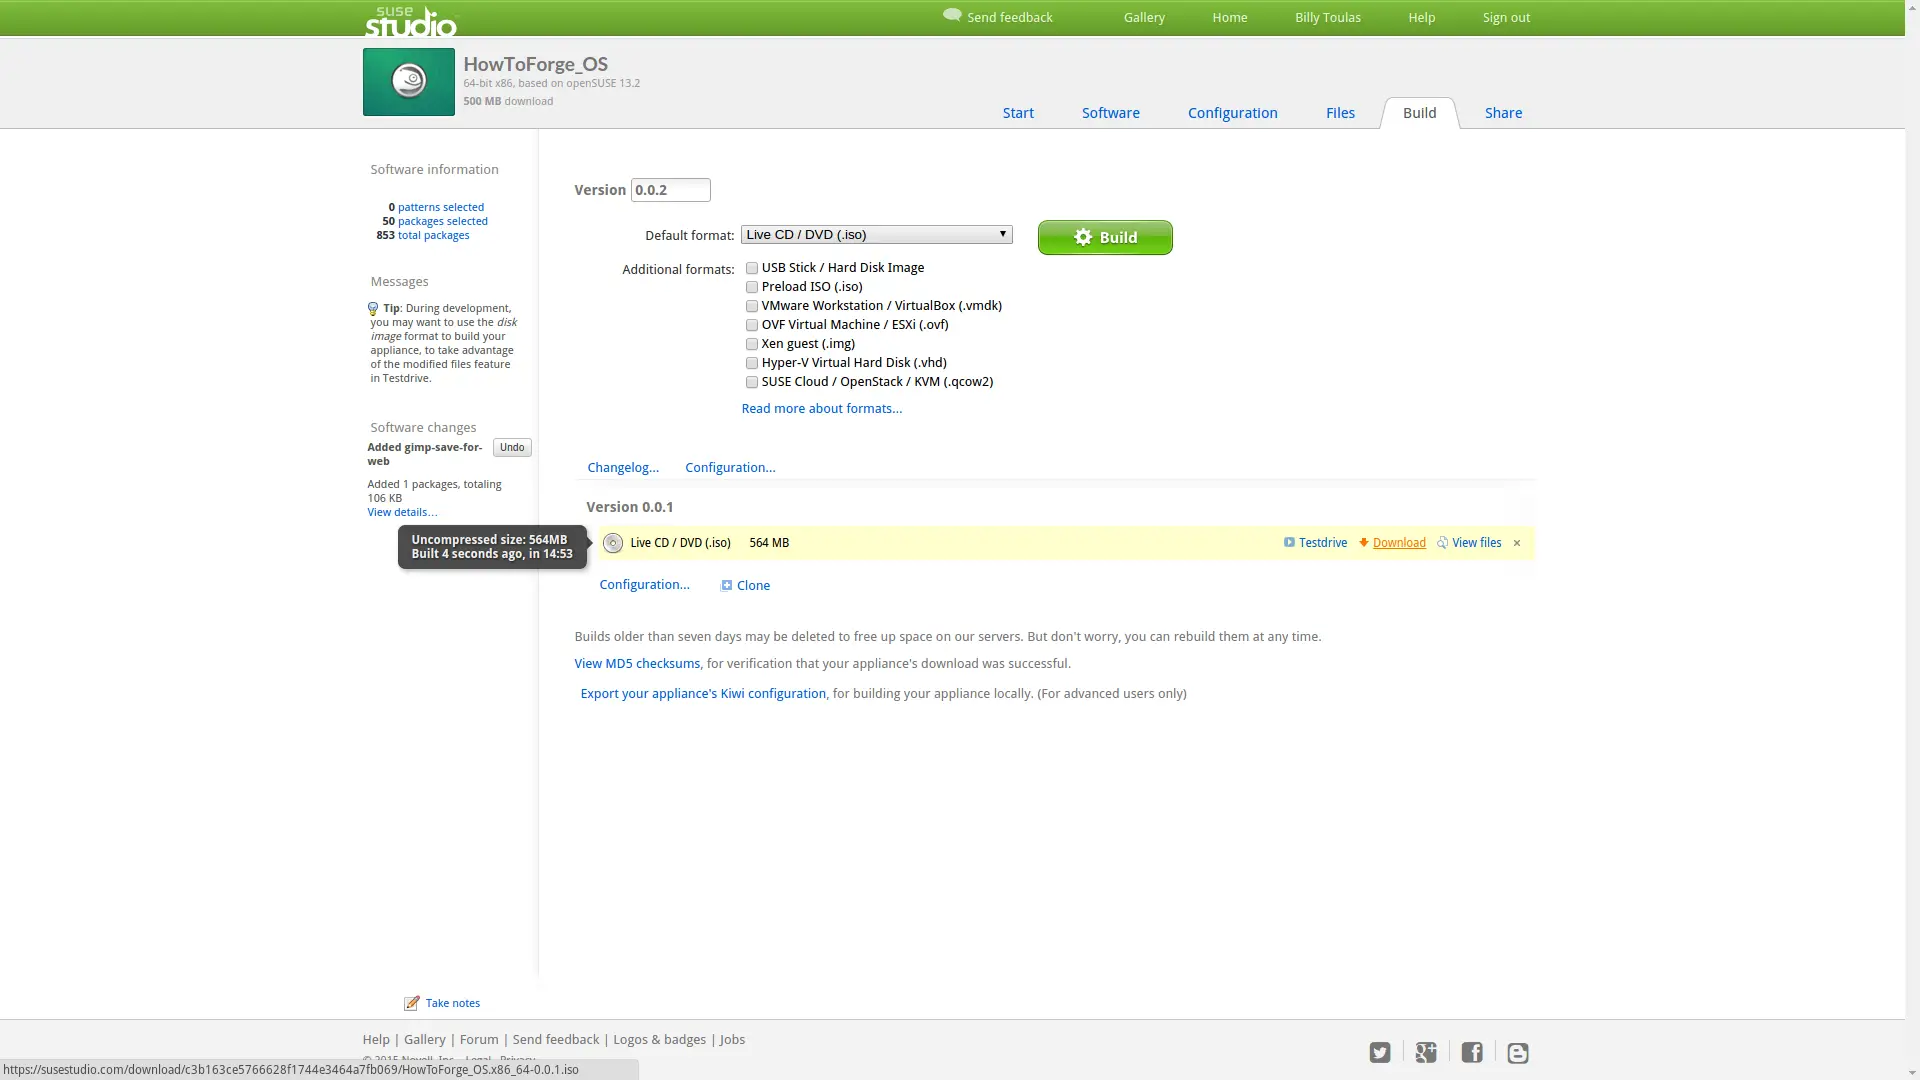The image size is (1920, 1080).
Task: Open the Files tab
Action: pos(1340,113)
